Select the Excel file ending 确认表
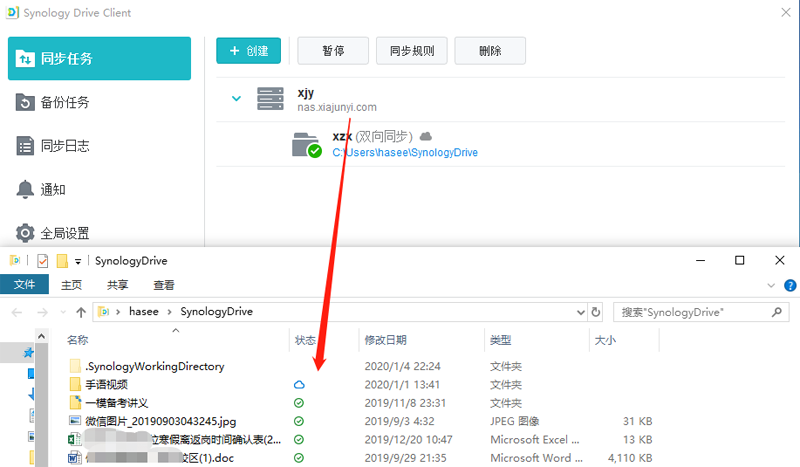Screen dimensions: 800x467 [183, 439]
